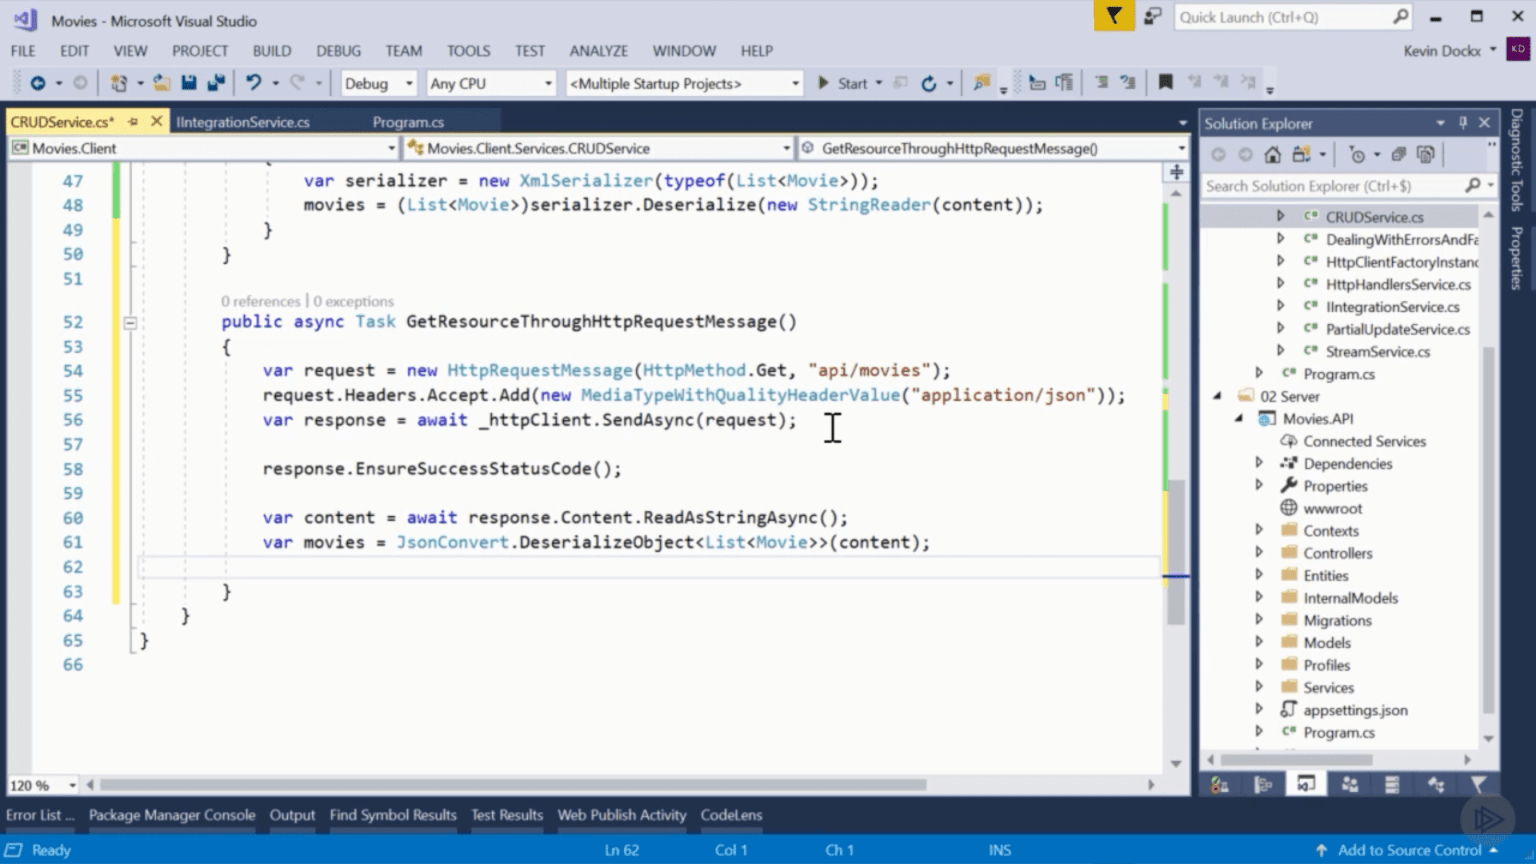Expand the Controllers folder in Solution Explorer
Screen dimensions: 1536x864
1259,552
